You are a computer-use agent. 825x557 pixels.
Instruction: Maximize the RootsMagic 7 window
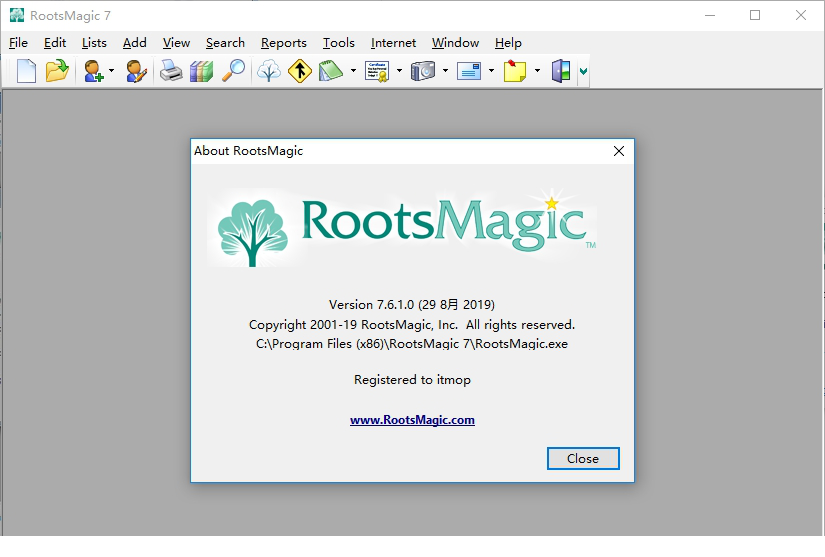tap(755, 15)
